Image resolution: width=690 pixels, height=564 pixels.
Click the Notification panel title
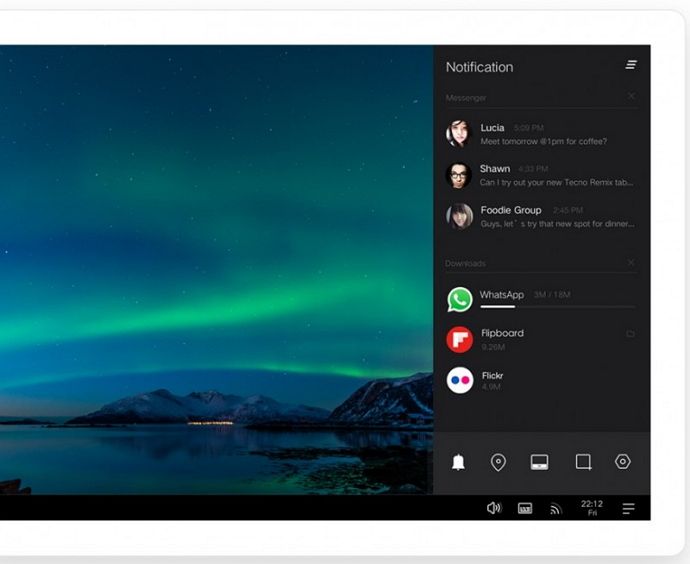pyautogui.click(x=480, y=67)
